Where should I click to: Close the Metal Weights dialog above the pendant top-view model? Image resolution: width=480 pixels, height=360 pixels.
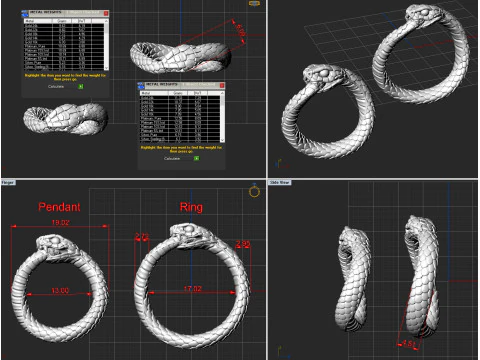point(106,13)
